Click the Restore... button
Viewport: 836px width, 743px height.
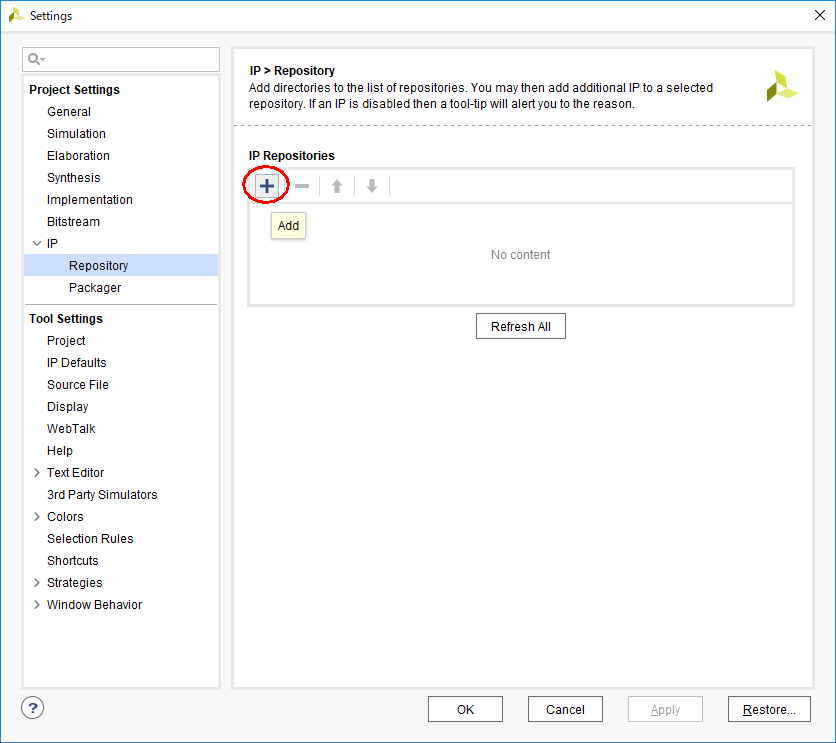[768, 709]
